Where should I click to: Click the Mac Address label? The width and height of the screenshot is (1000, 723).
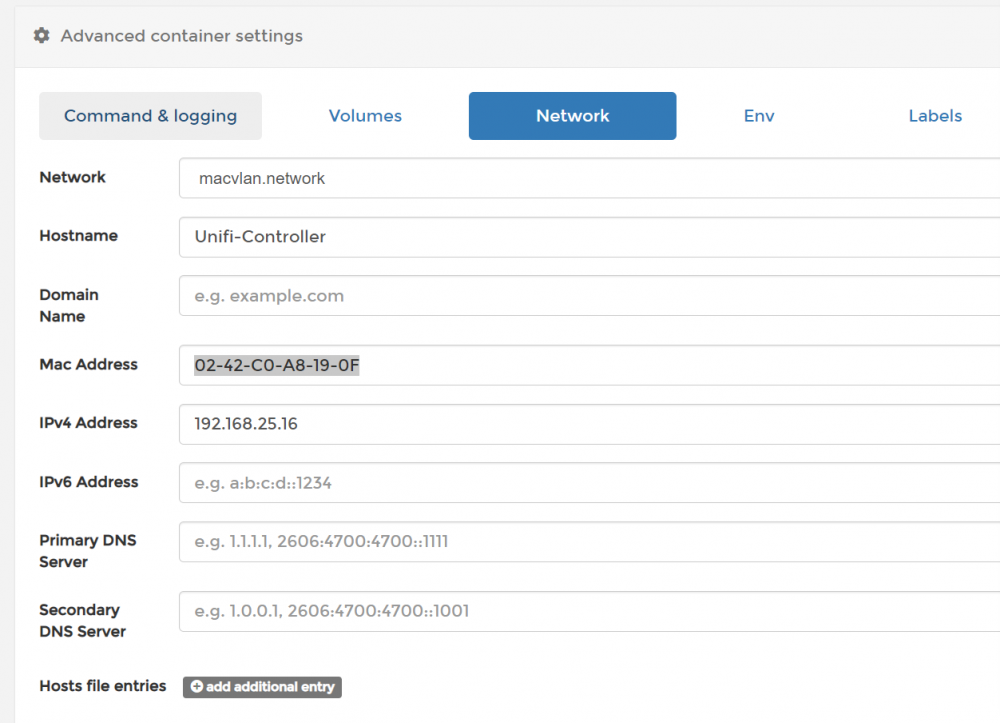click(89, 365)
